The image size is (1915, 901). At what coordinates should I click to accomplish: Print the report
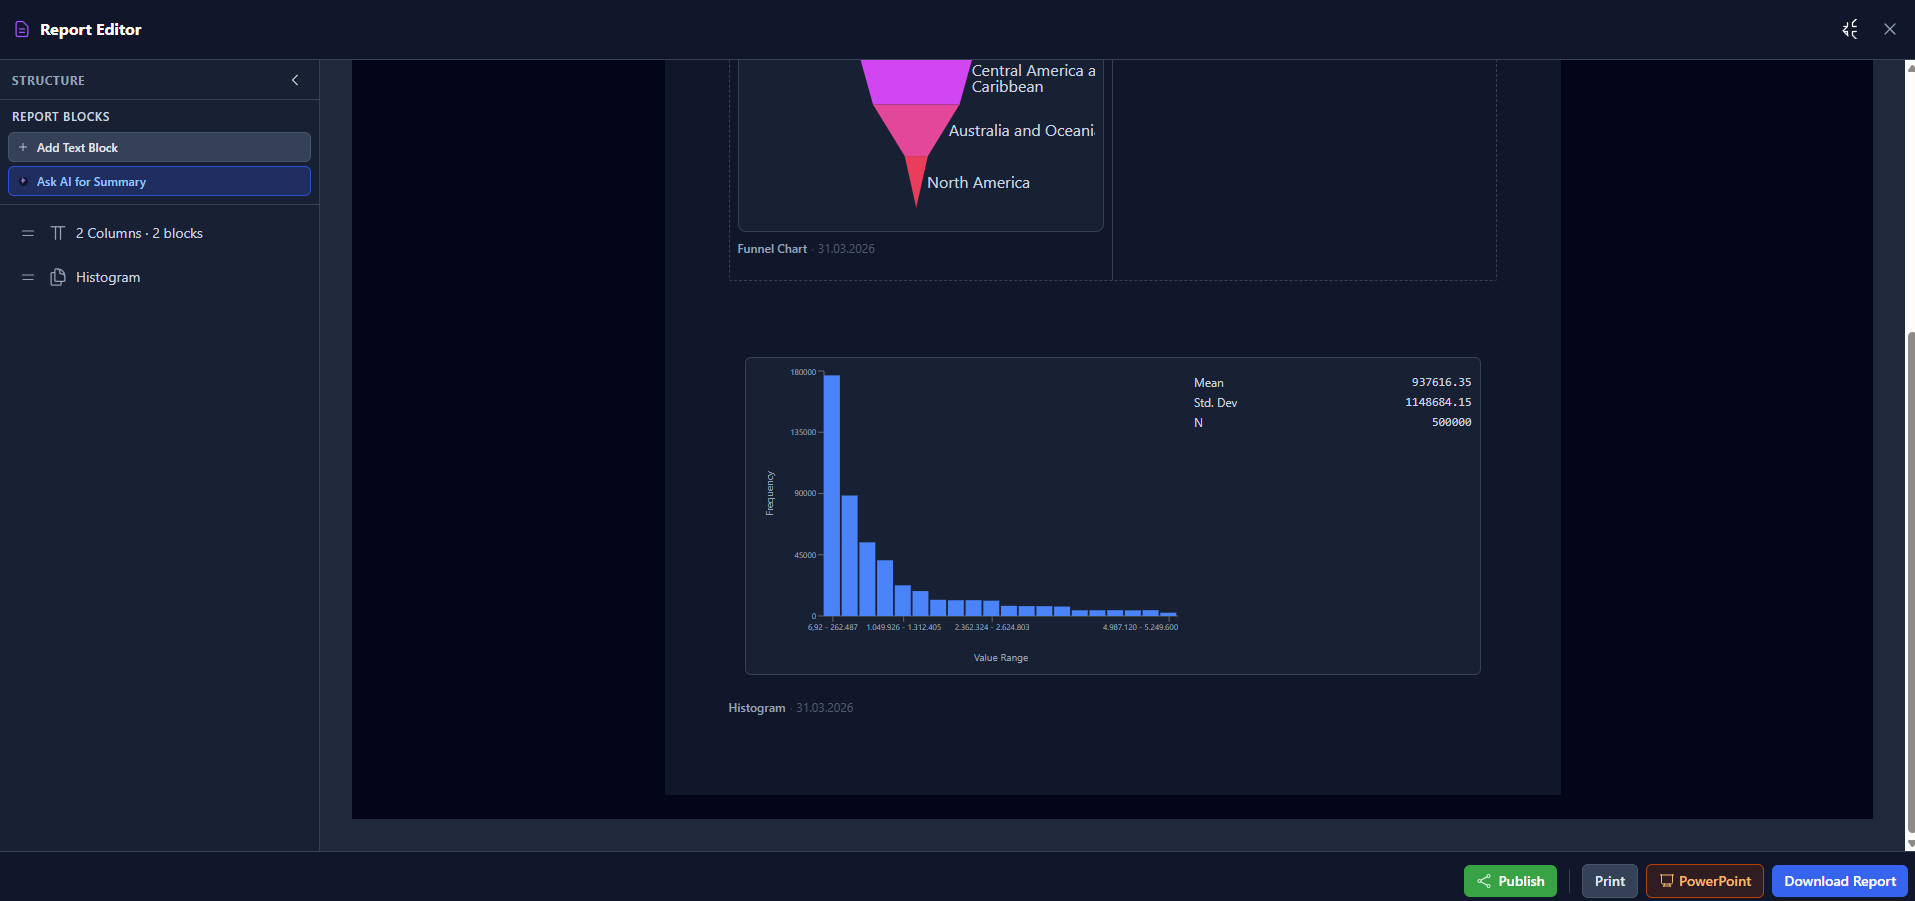[1609, 881]
